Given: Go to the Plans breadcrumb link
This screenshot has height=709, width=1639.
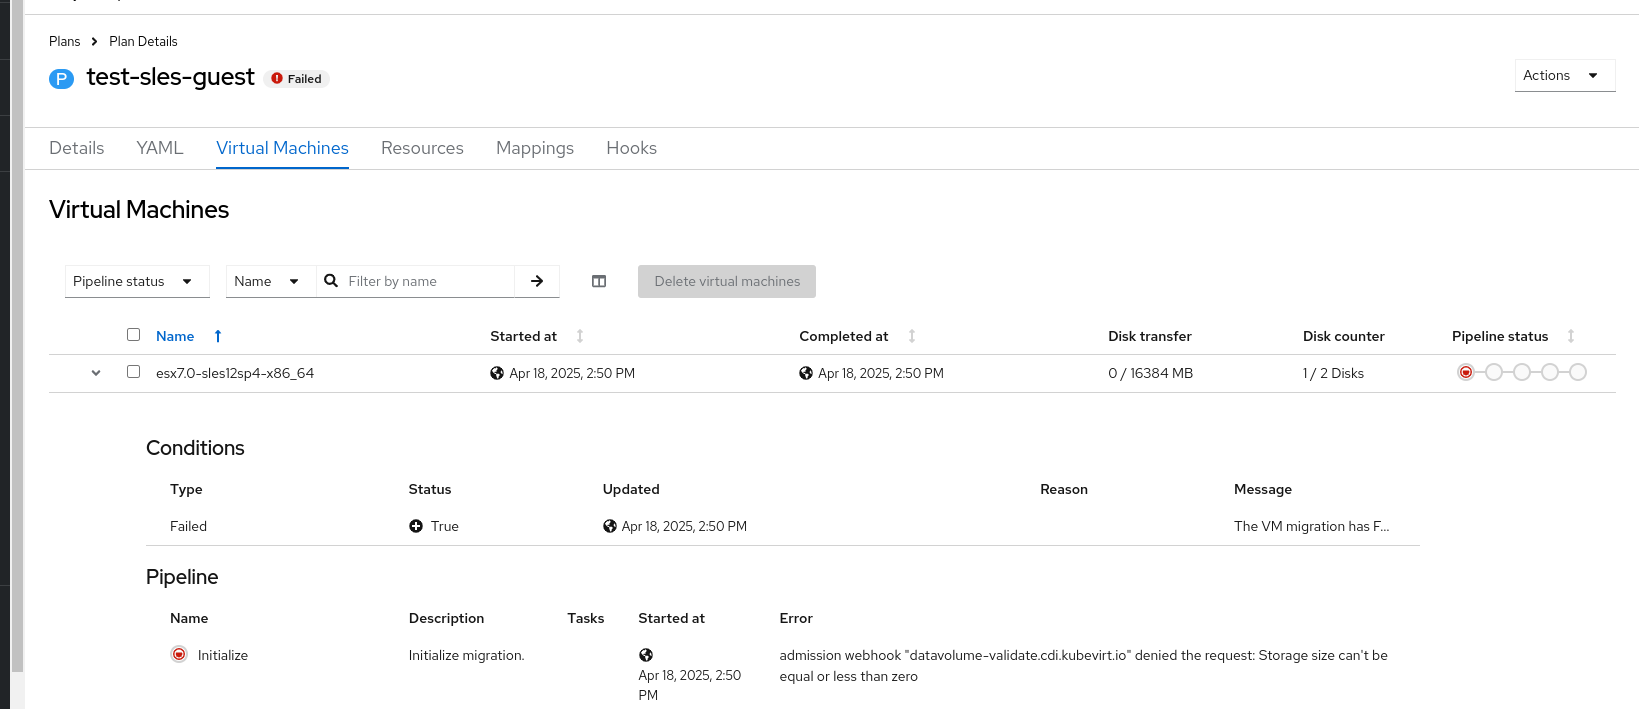Looking at the screenshot, I should click(x=64, y=41).
